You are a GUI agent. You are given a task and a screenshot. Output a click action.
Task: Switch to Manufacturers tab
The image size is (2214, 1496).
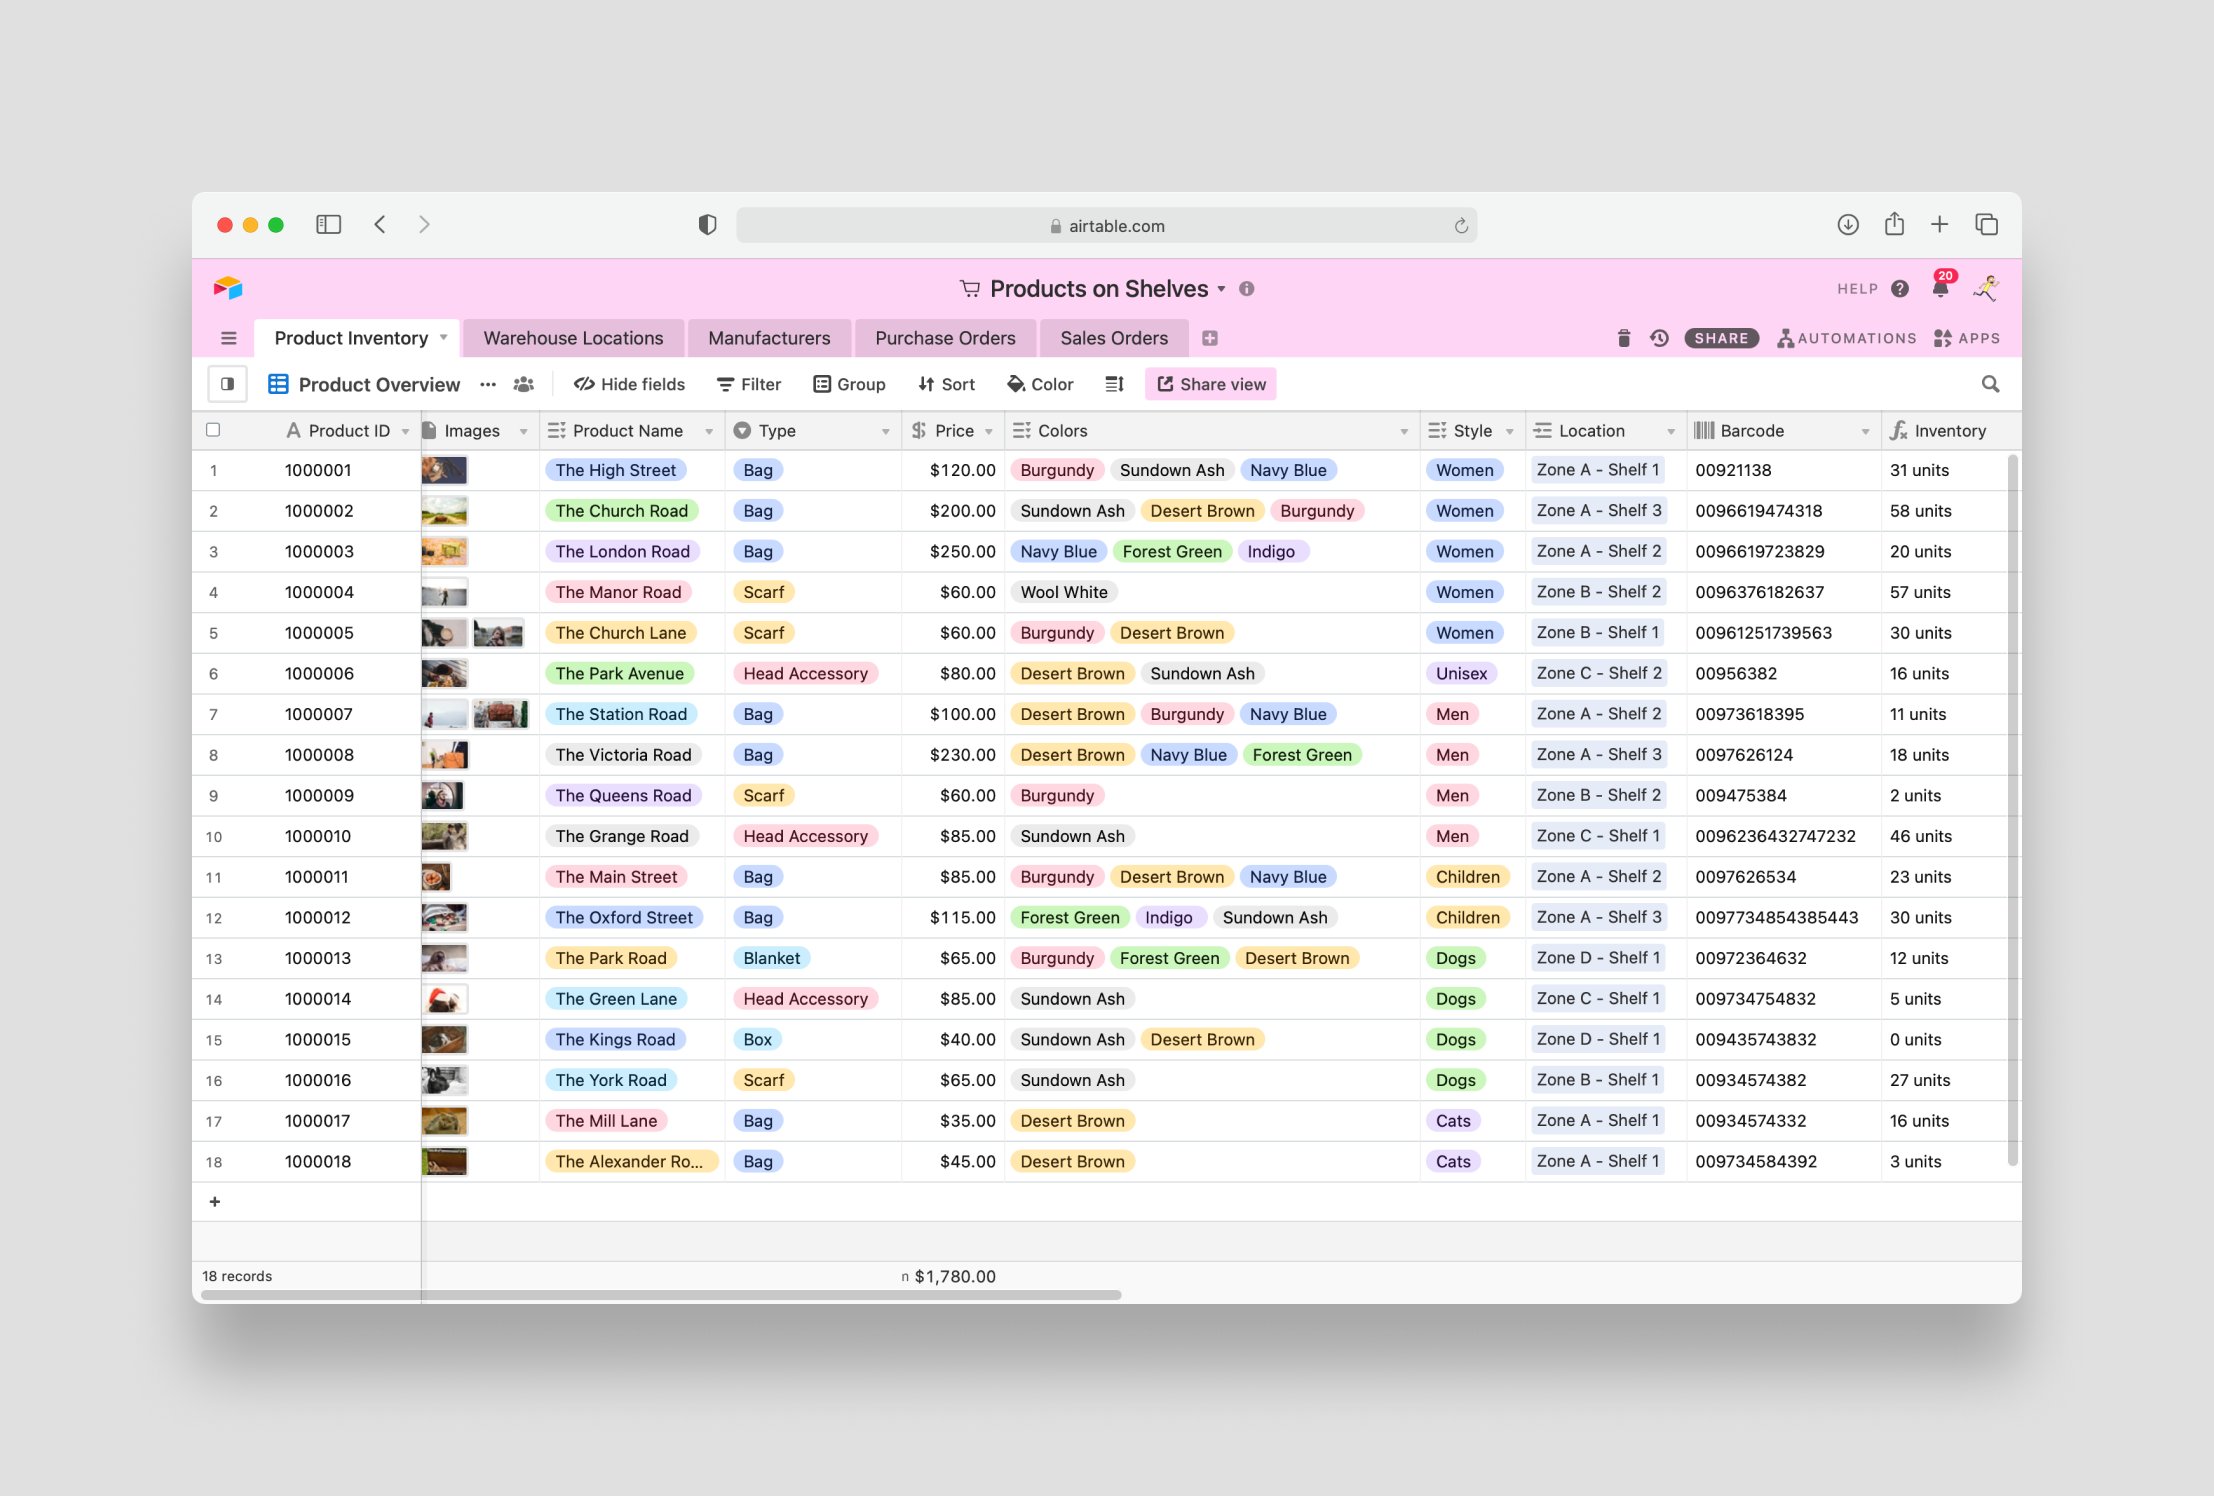click(x=769, y=338)
